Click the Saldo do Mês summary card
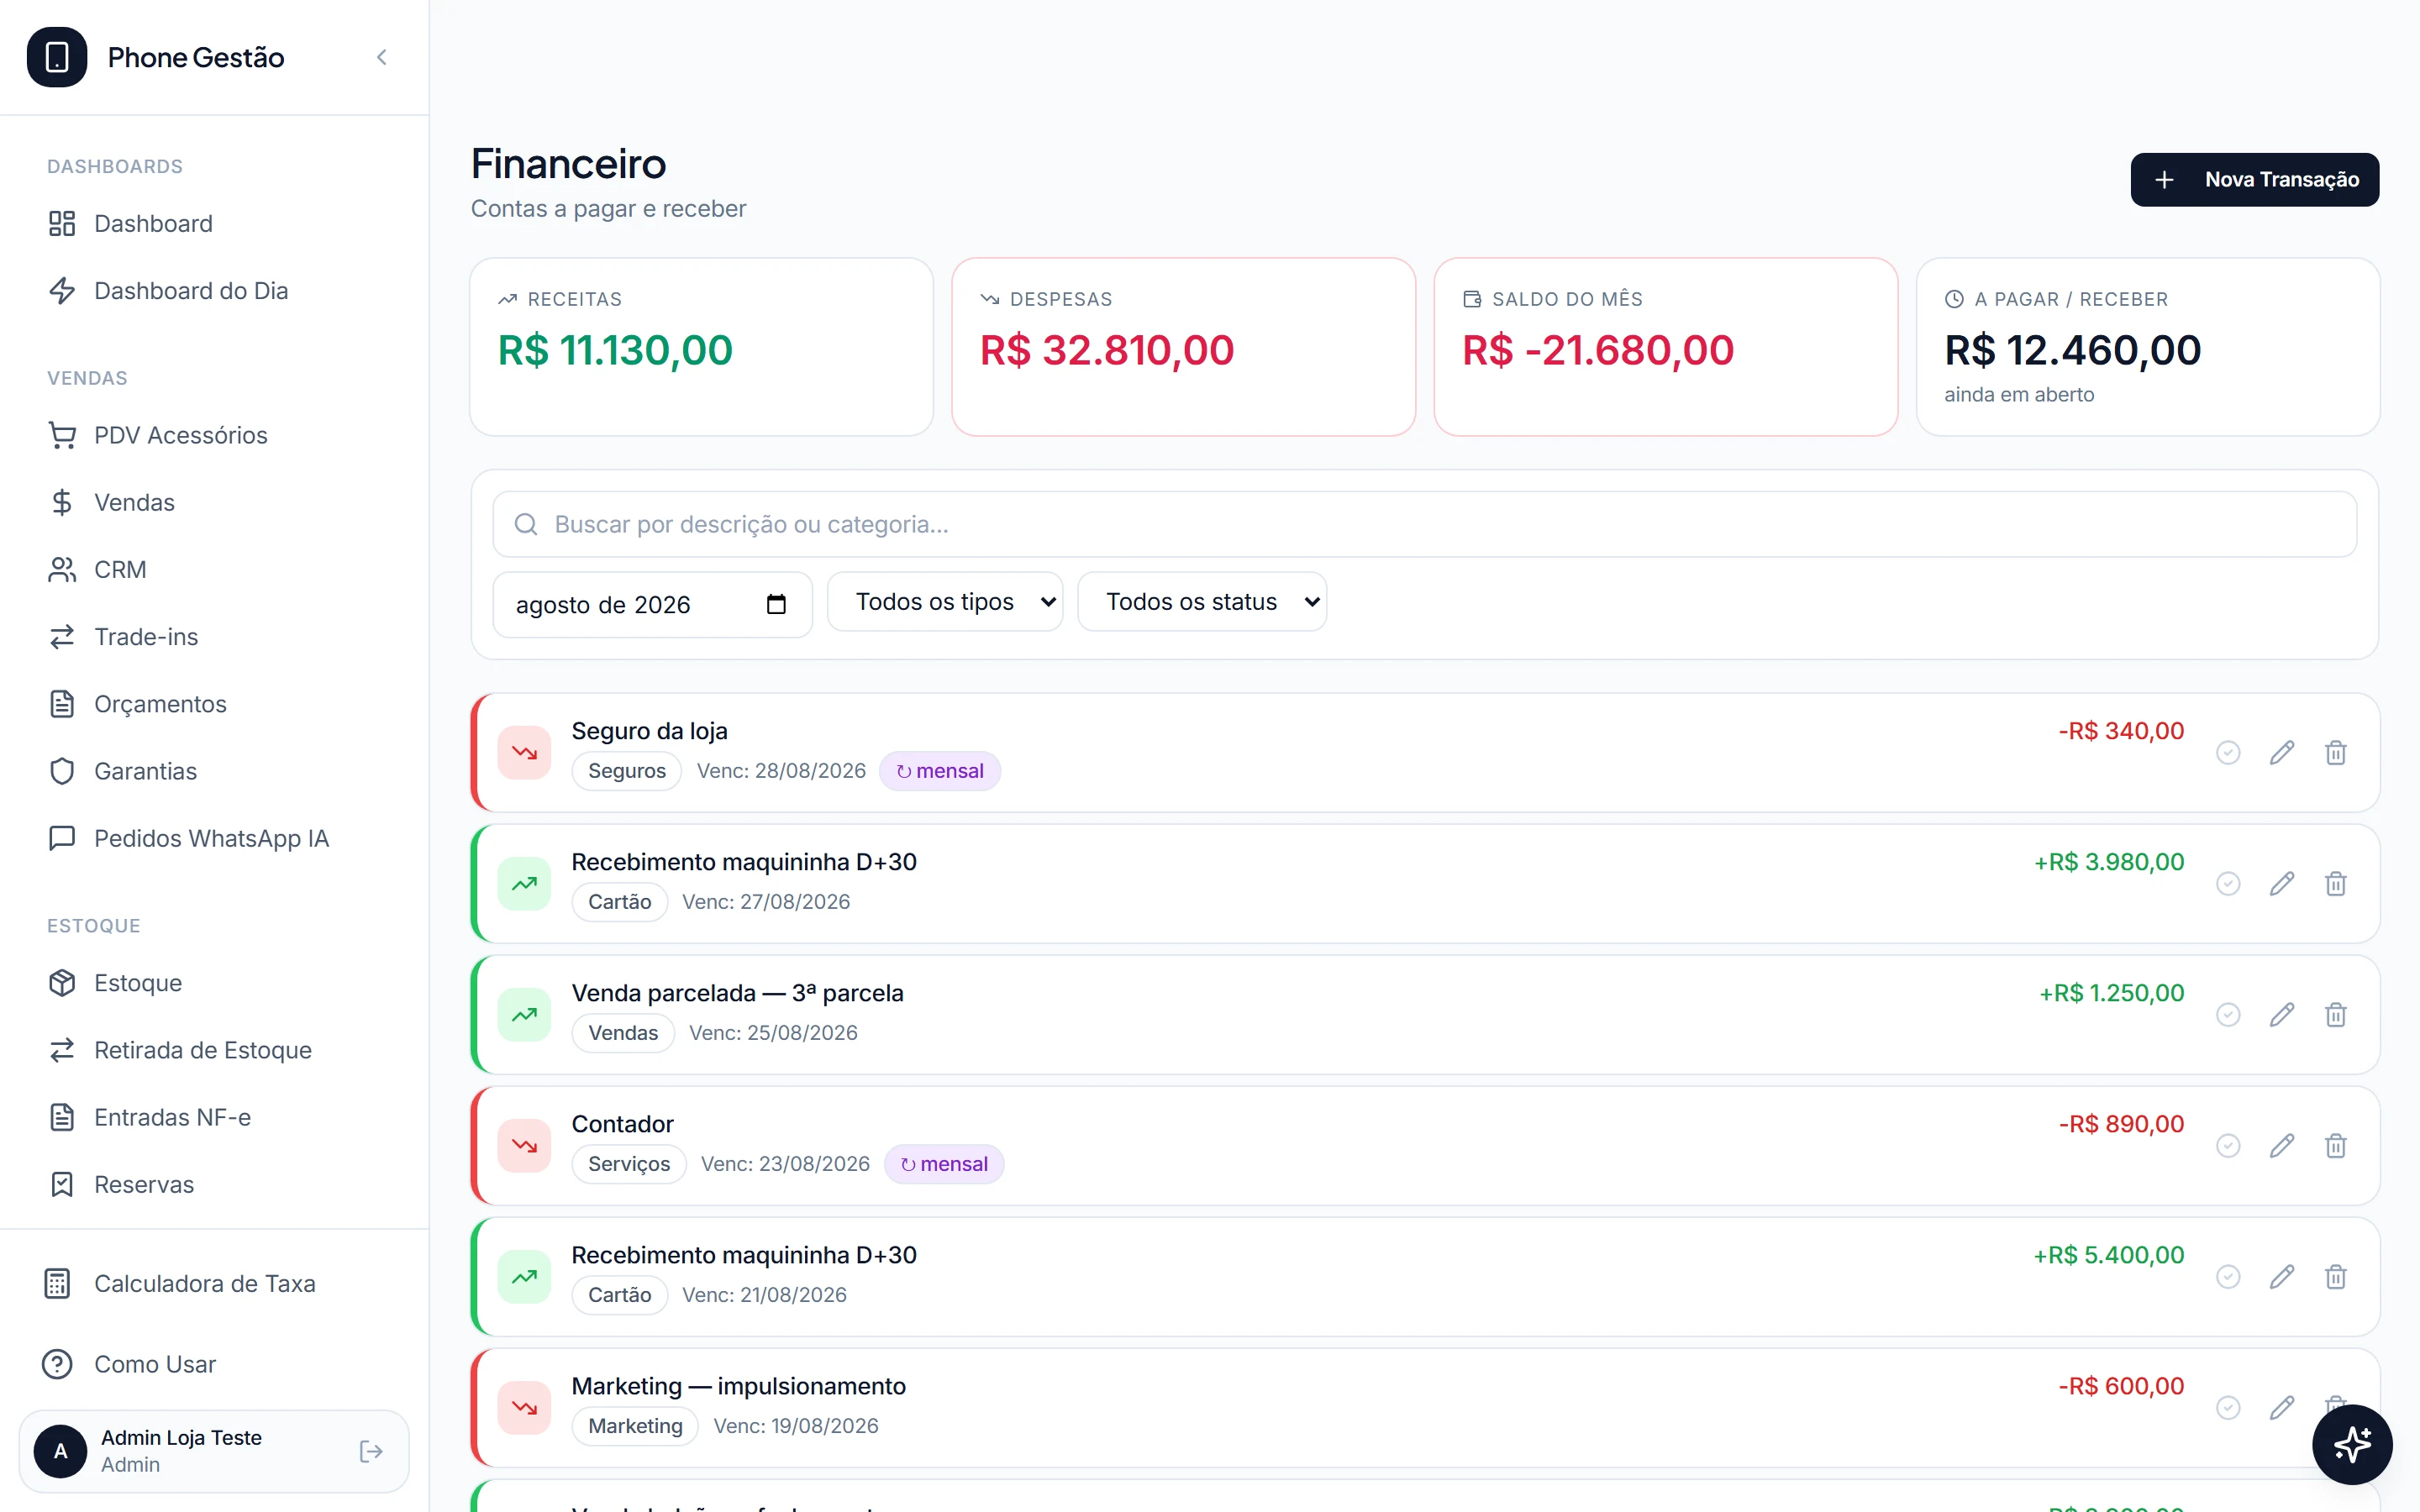The height and width of the screenshot is (1512, 2420). (1666, 347)
